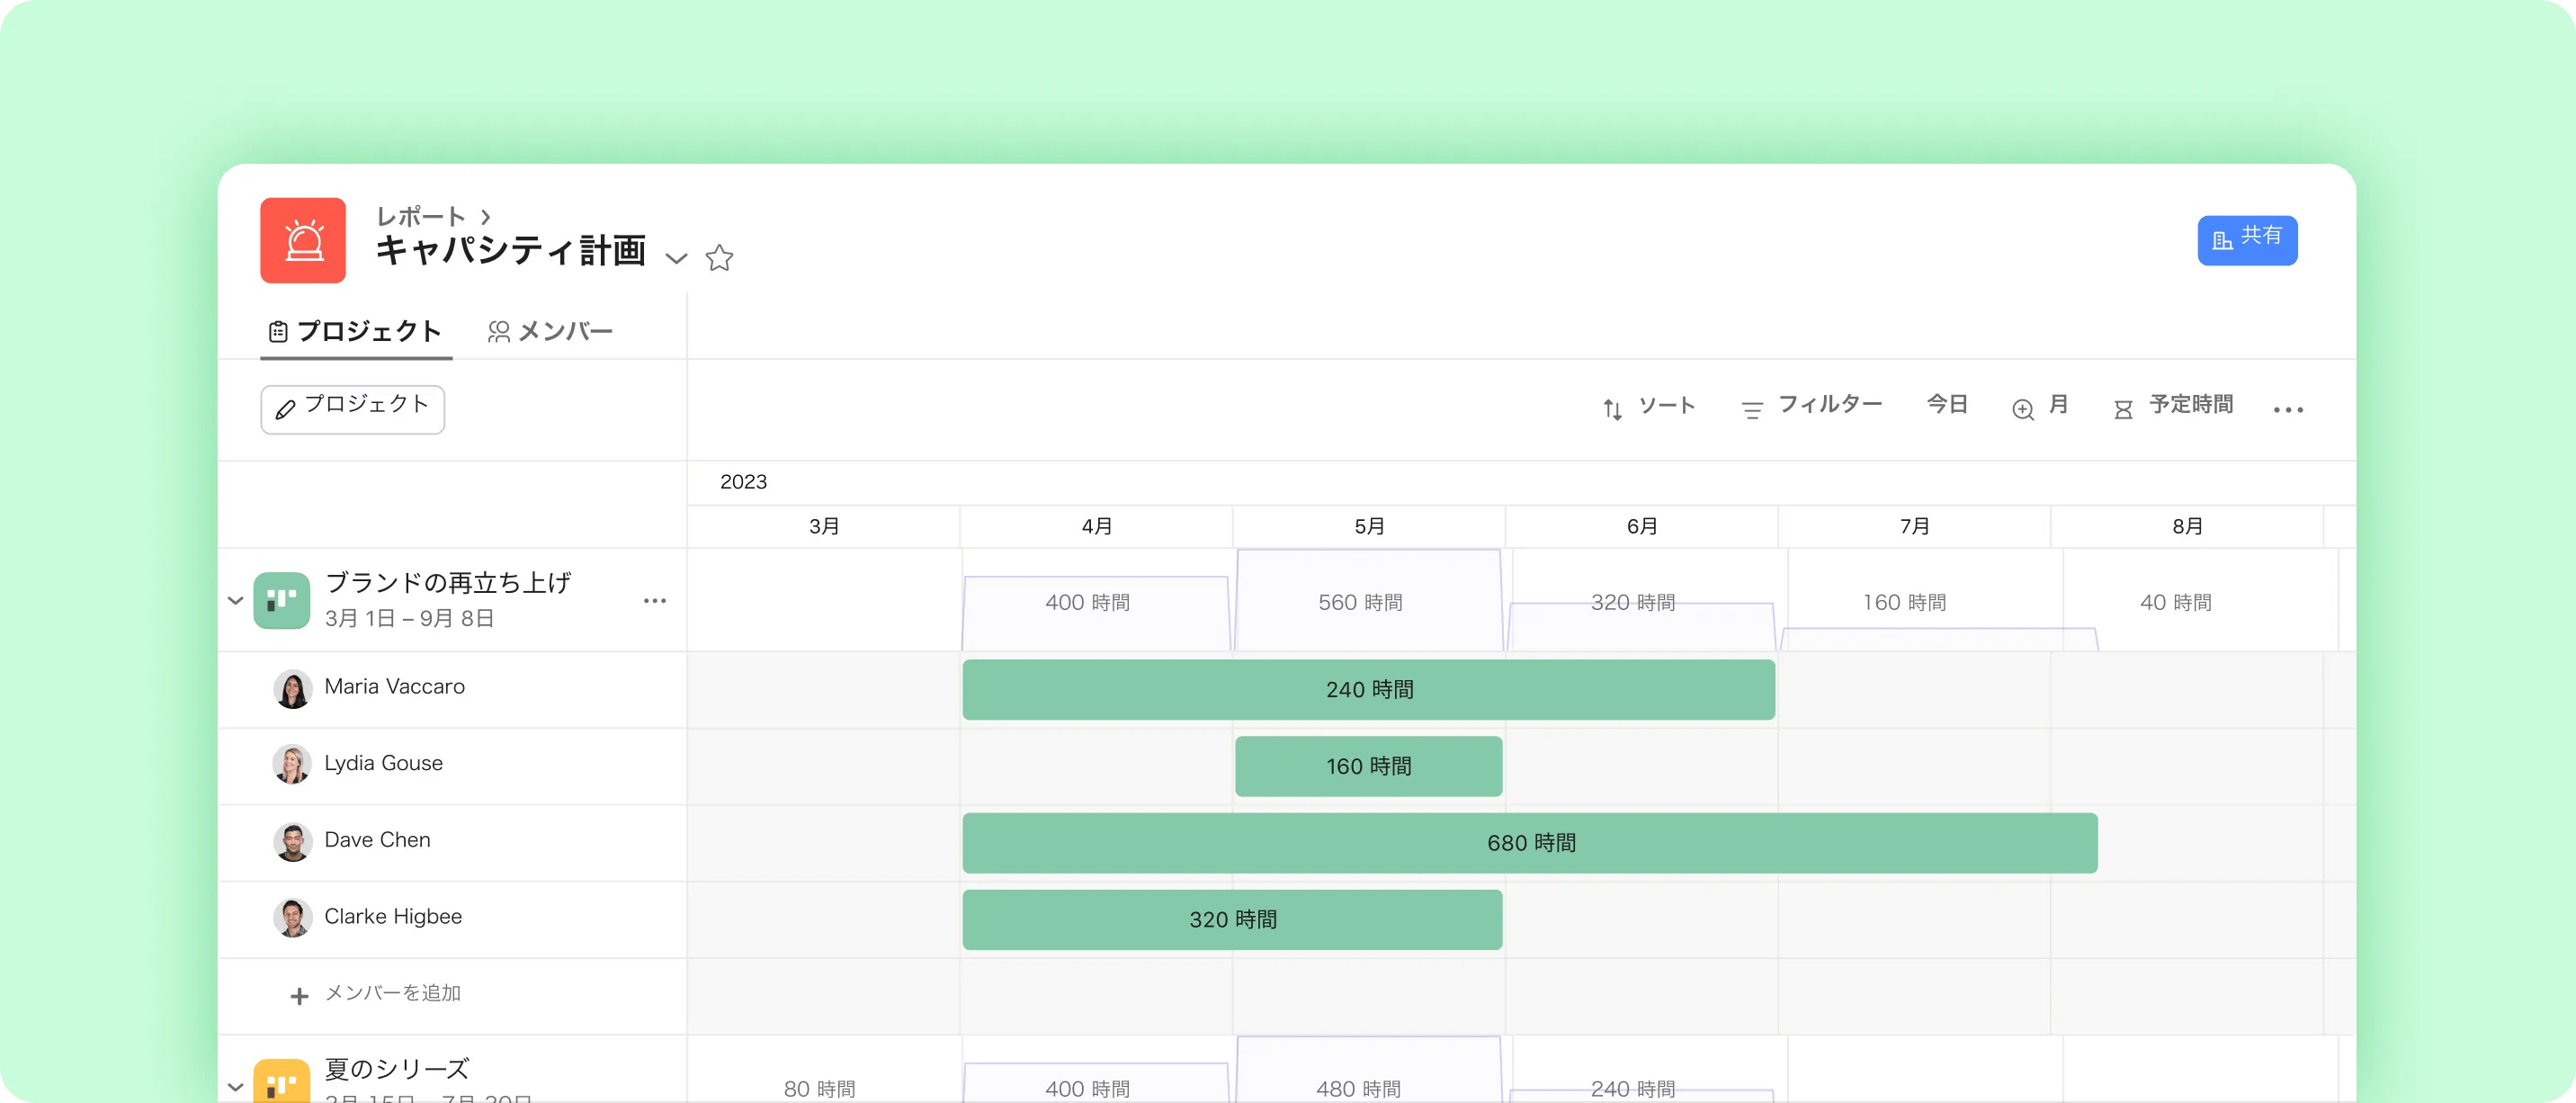Click the 8月 month header
The image size is (2576, 1103).
coord(2188,526)
